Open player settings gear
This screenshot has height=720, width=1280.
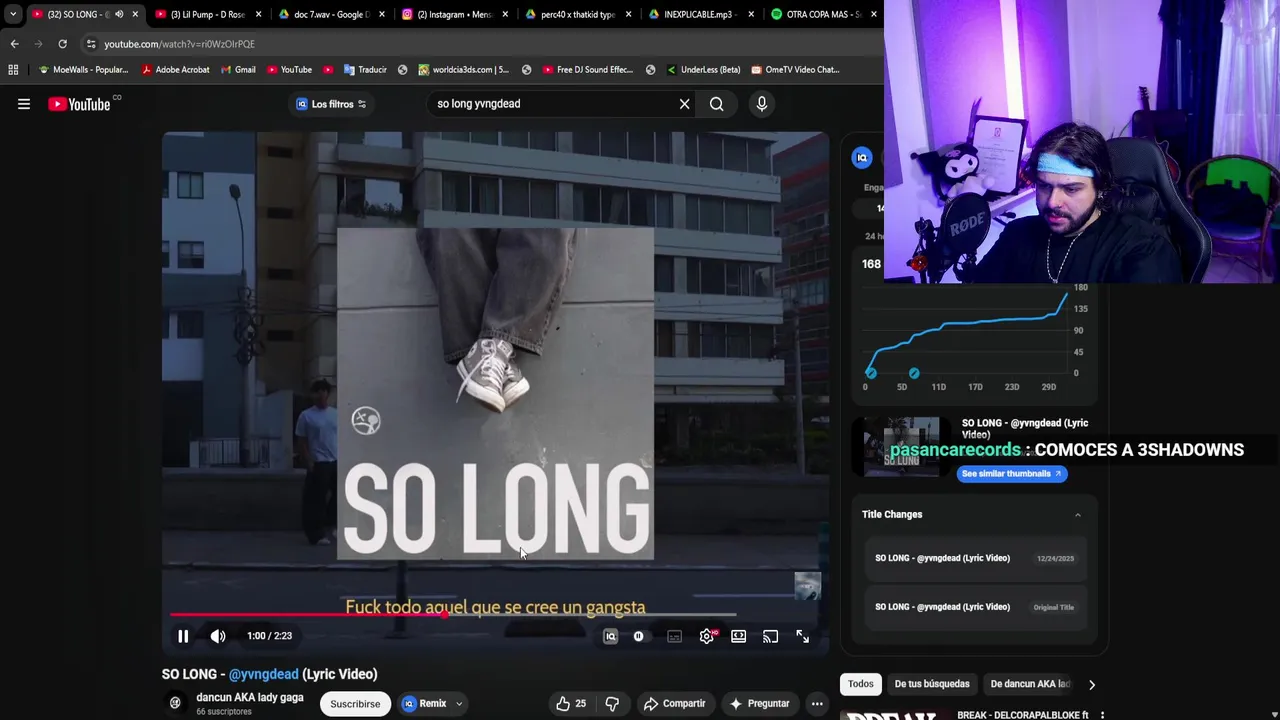[707, 636]
